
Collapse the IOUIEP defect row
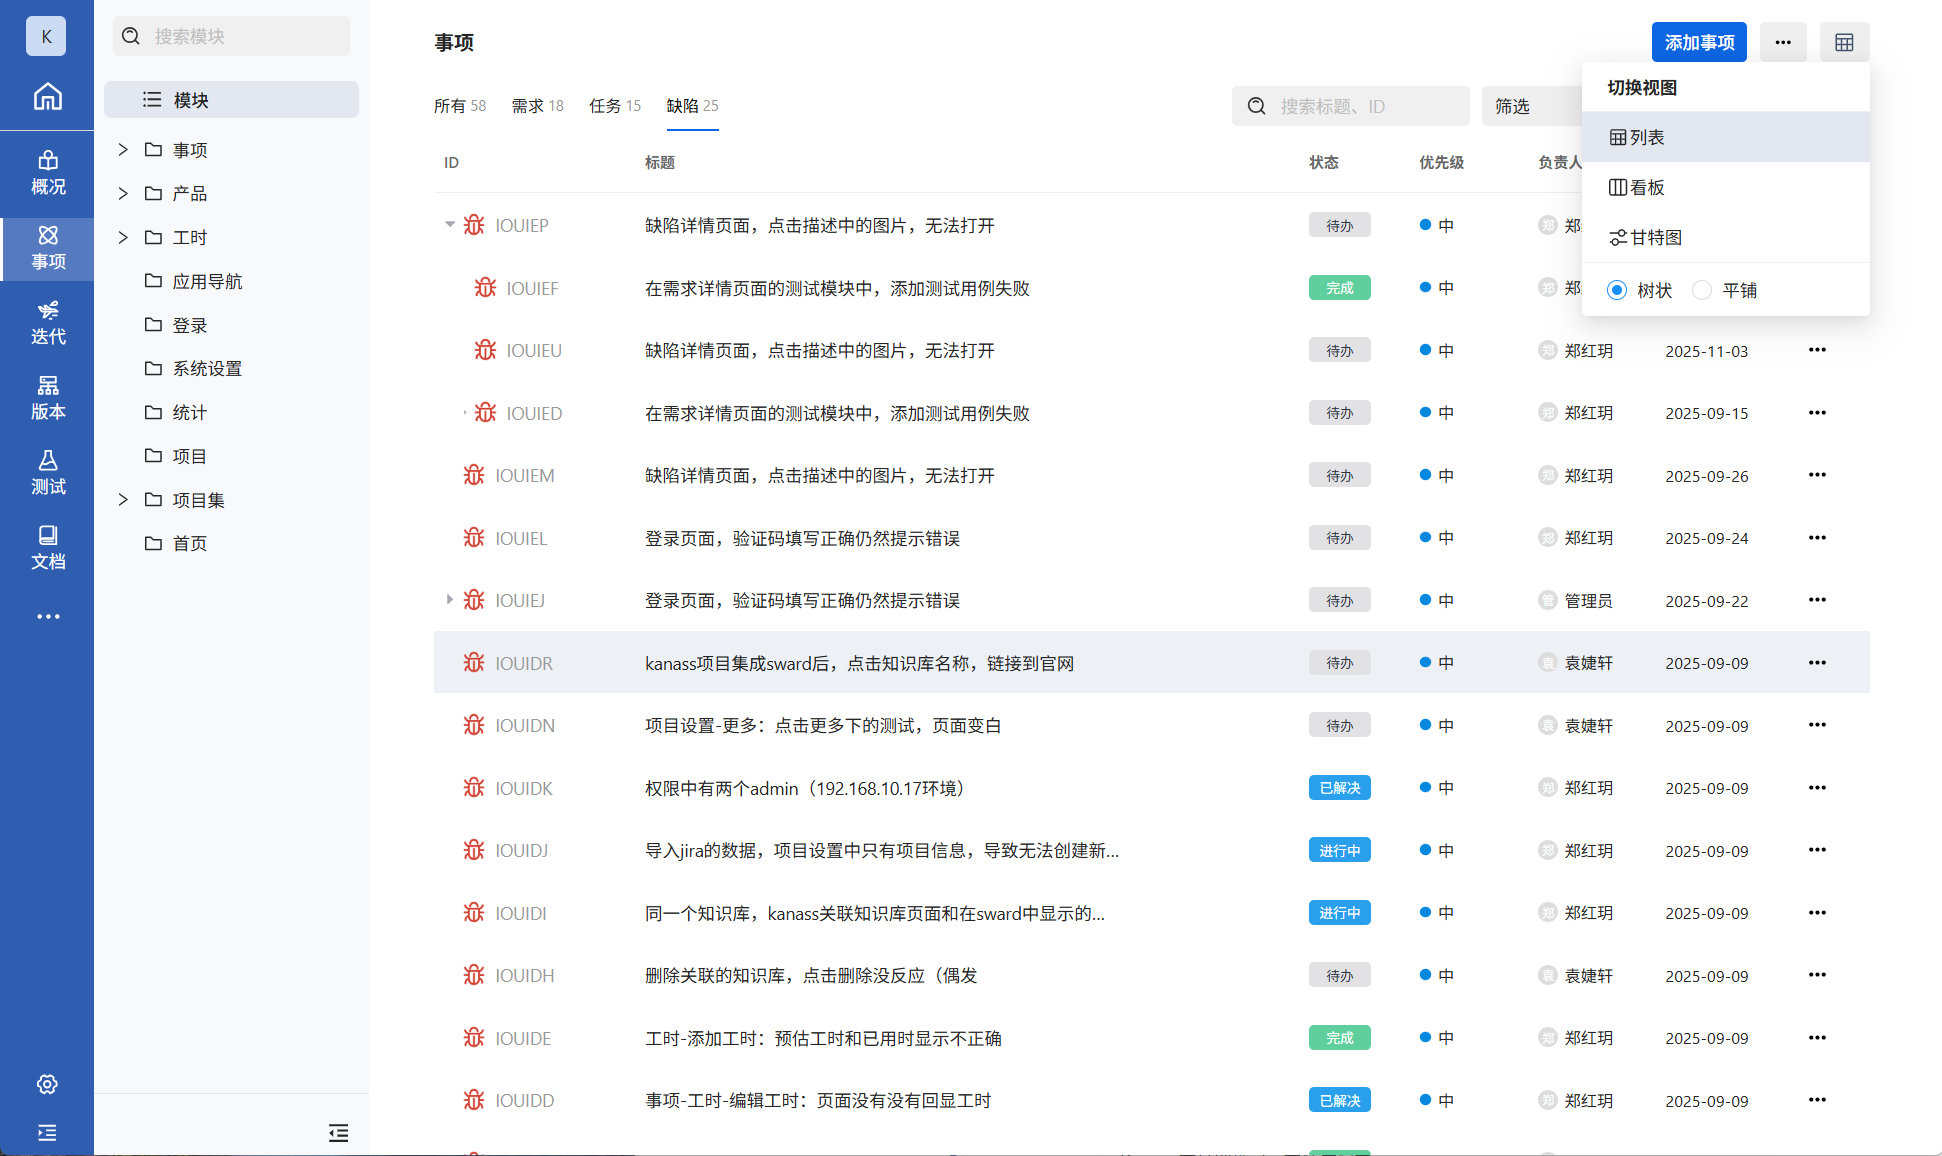tap(450, 225)
